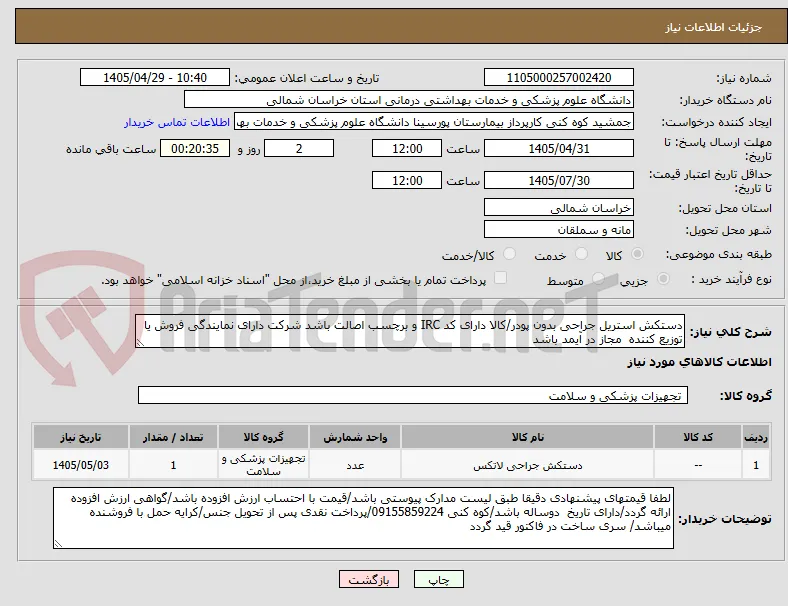Click the remaining time field 00:20:35
This screenshot has height=606, width=788.
tap(195, 148)
